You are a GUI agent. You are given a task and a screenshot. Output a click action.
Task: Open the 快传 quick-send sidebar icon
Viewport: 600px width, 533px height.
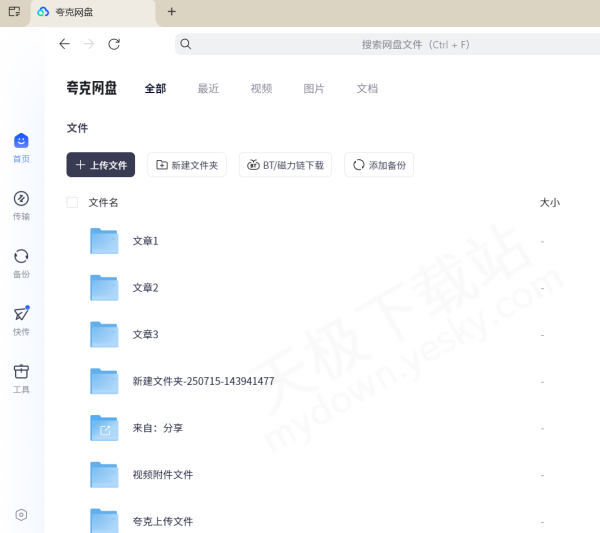pos(21,314)
